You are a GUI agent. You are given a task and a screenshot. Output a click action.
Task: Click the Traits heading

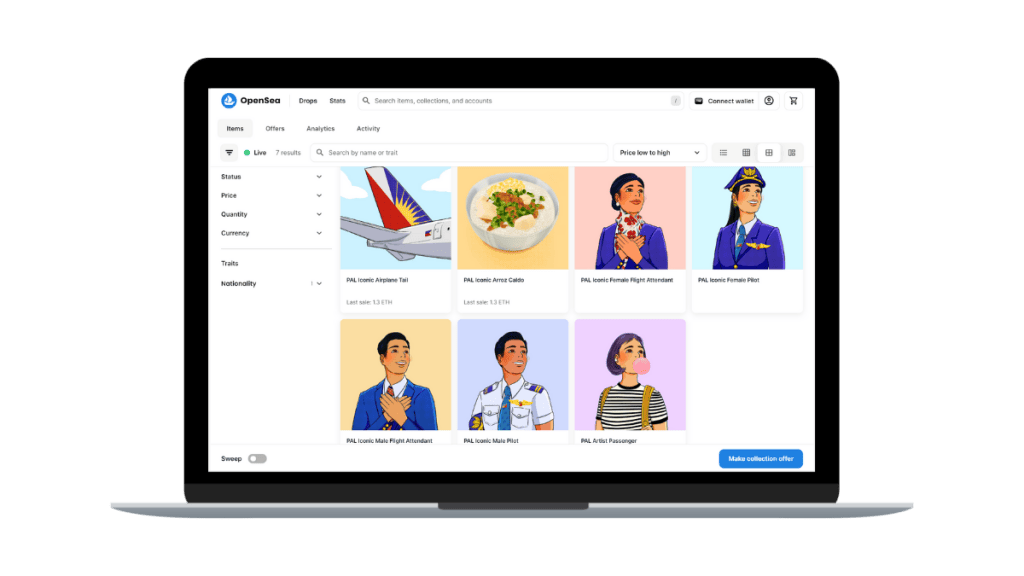229,264
